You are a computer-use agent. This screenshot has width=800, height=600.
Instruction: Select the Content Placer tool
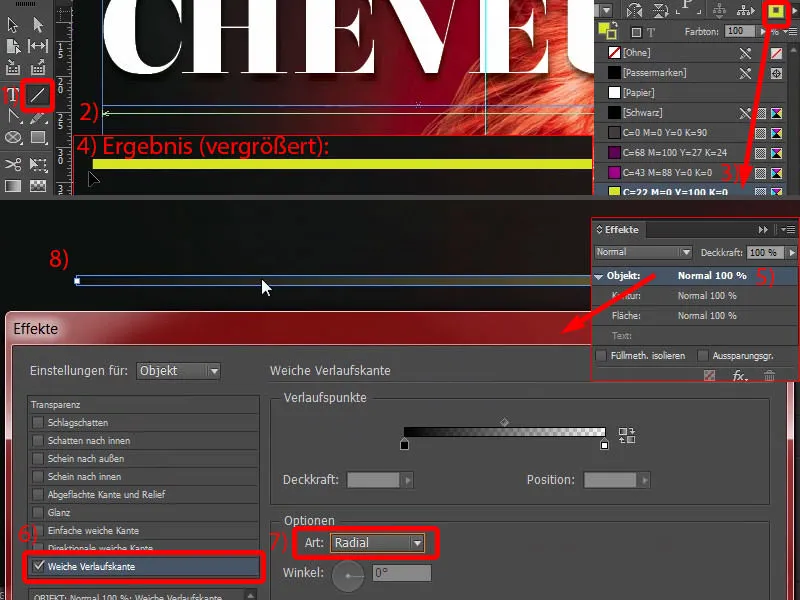[38, 67]
